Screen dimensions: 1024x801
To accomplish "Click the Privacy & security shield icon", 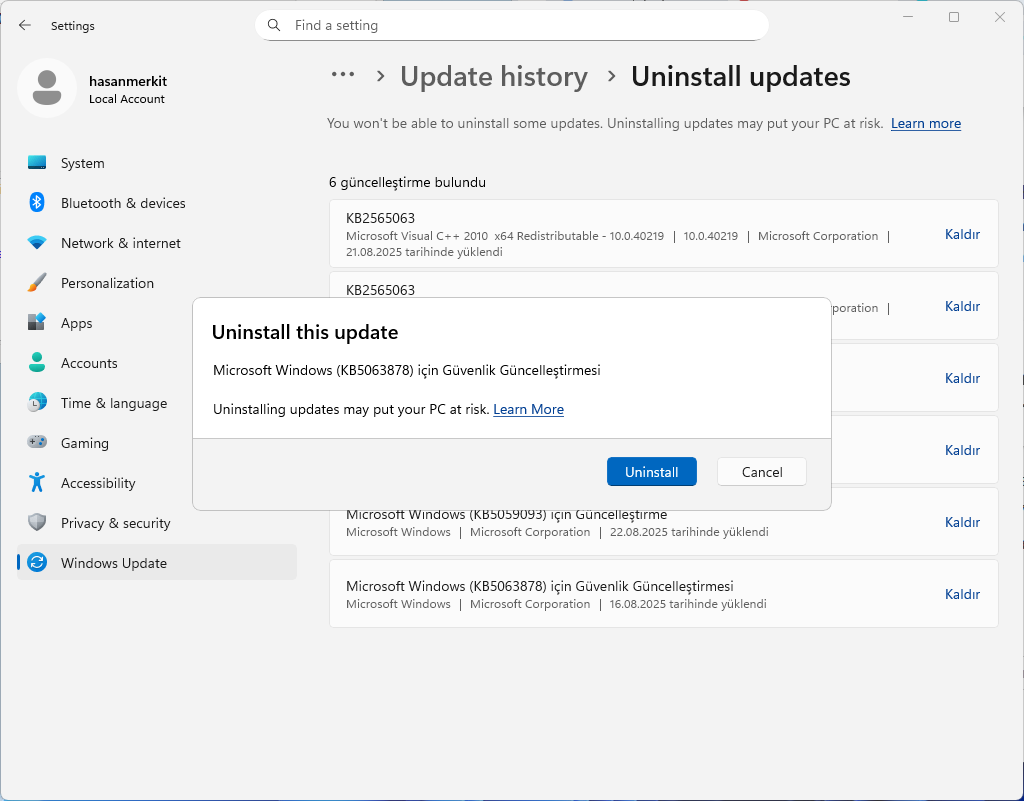I will point(37,522).
